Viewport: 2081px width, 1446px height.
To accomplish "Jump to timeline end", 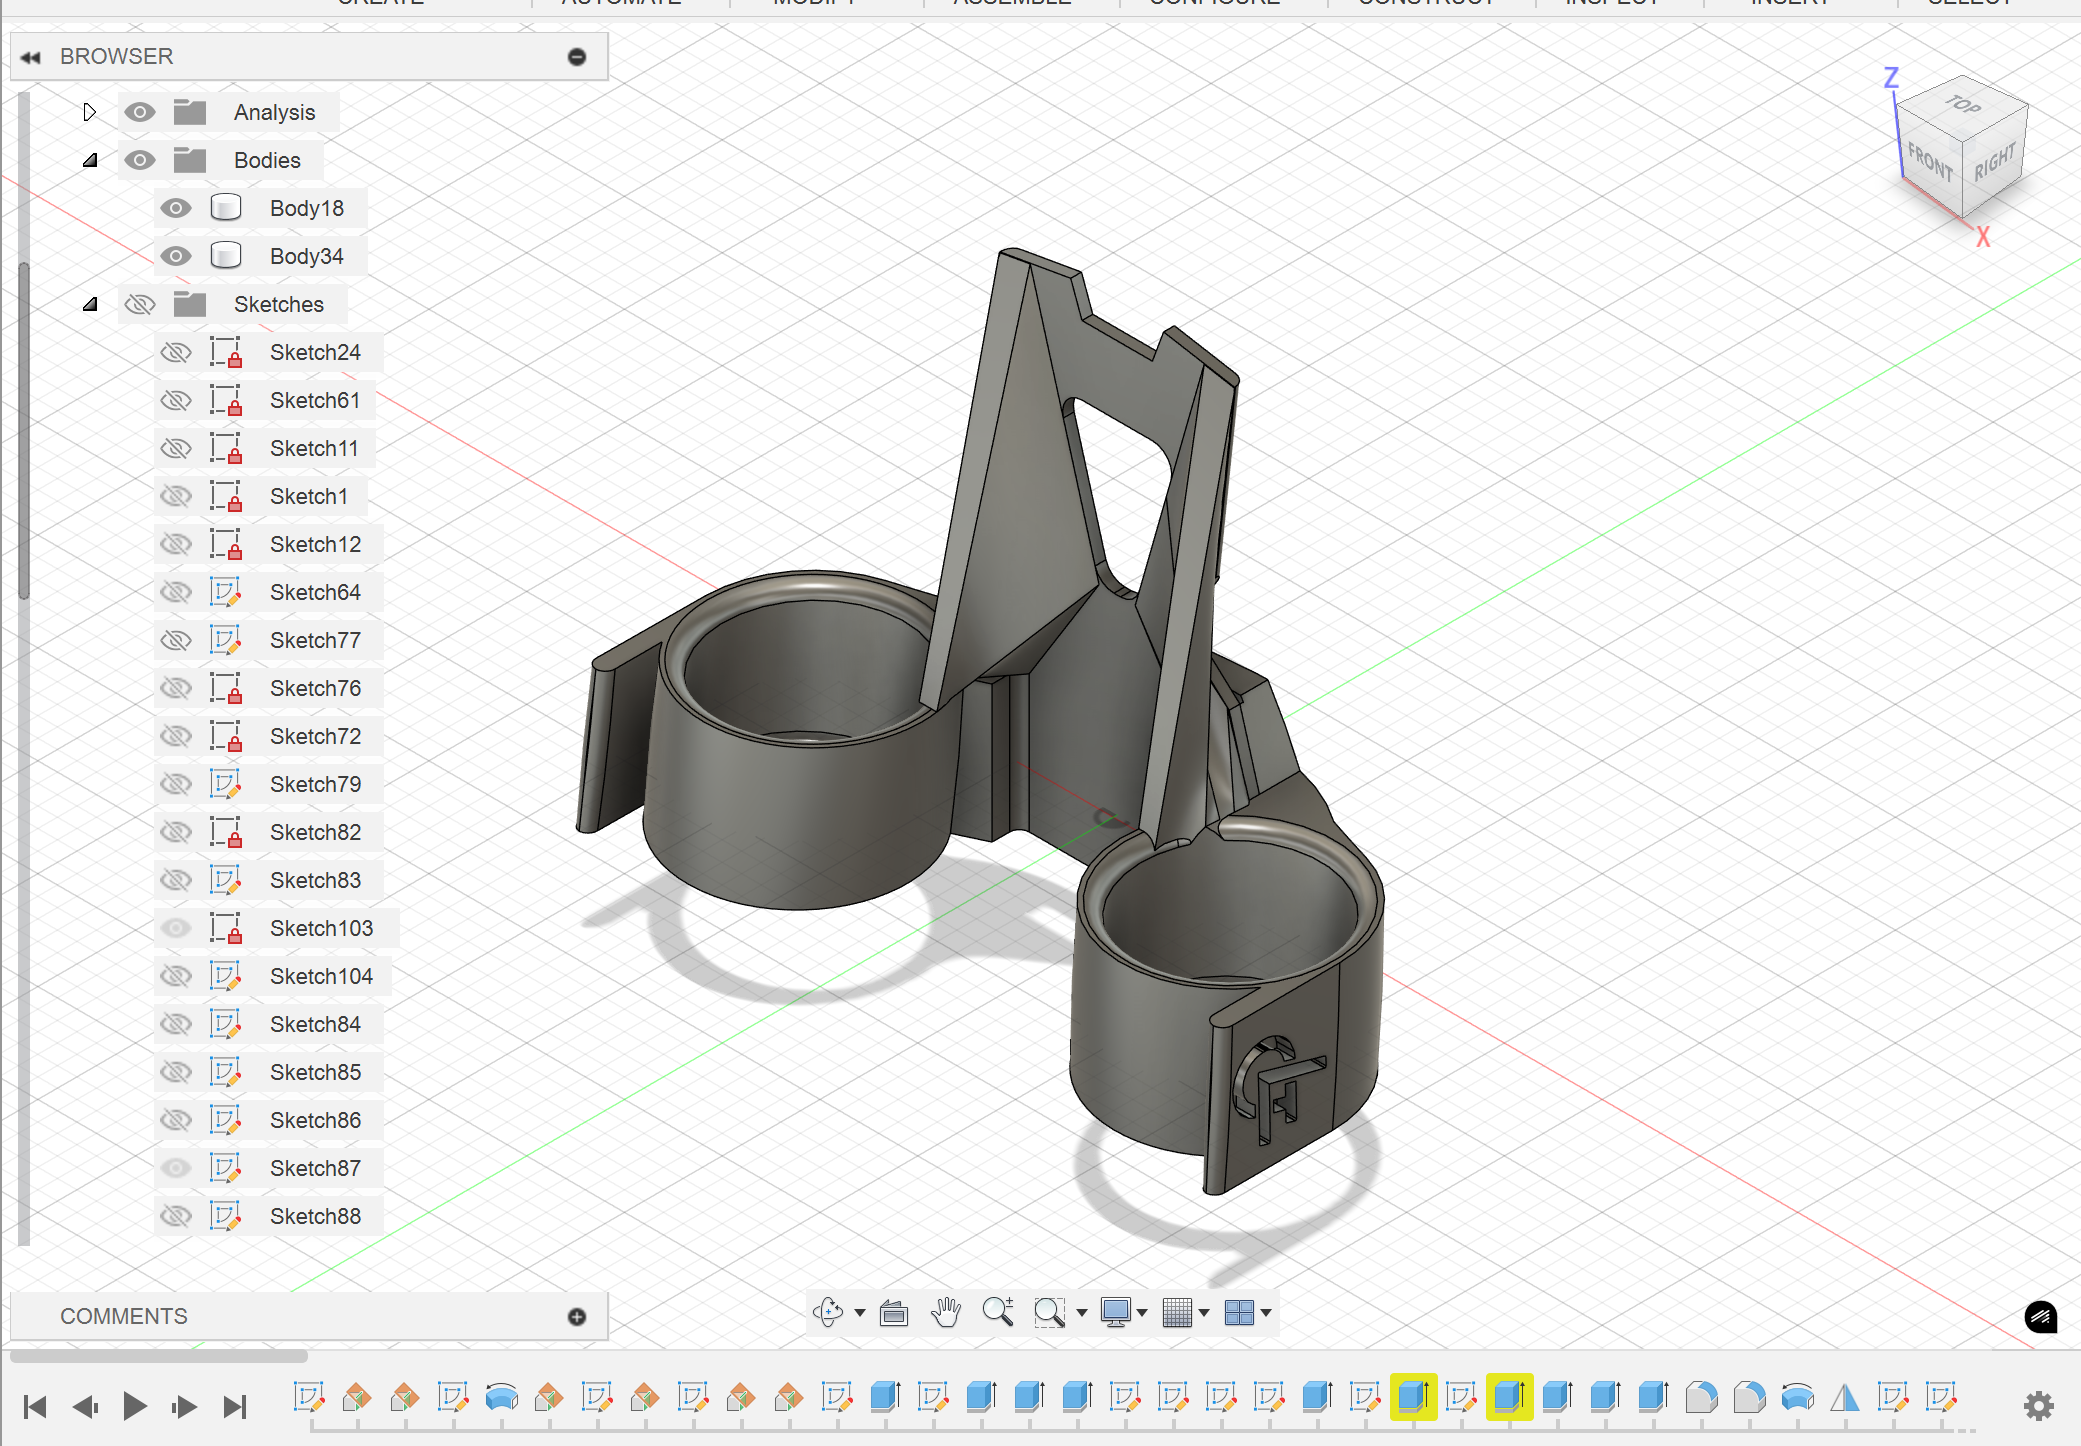I will coord(235,1407).
